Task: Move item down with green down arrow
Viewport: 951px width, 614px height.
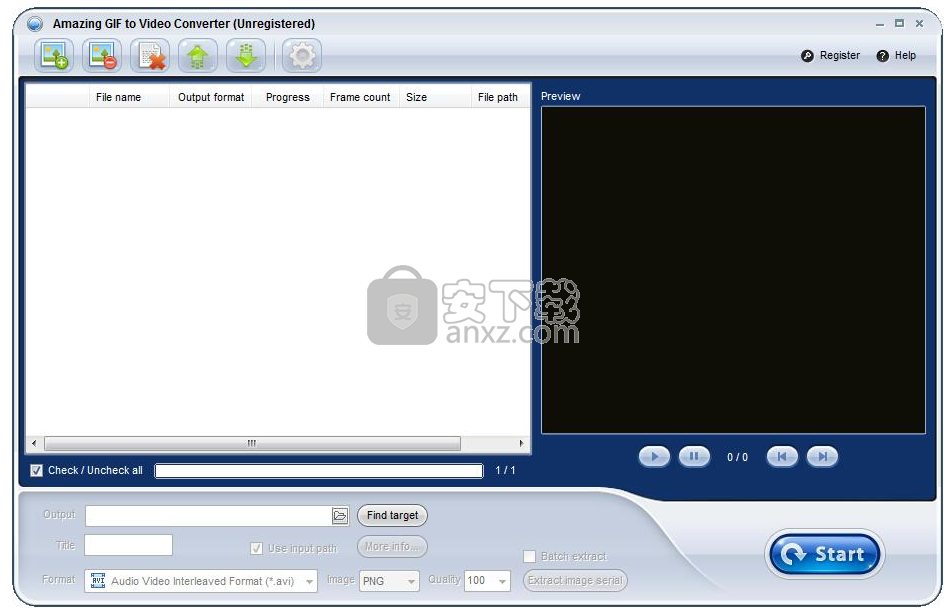Action: click(246, 56)
